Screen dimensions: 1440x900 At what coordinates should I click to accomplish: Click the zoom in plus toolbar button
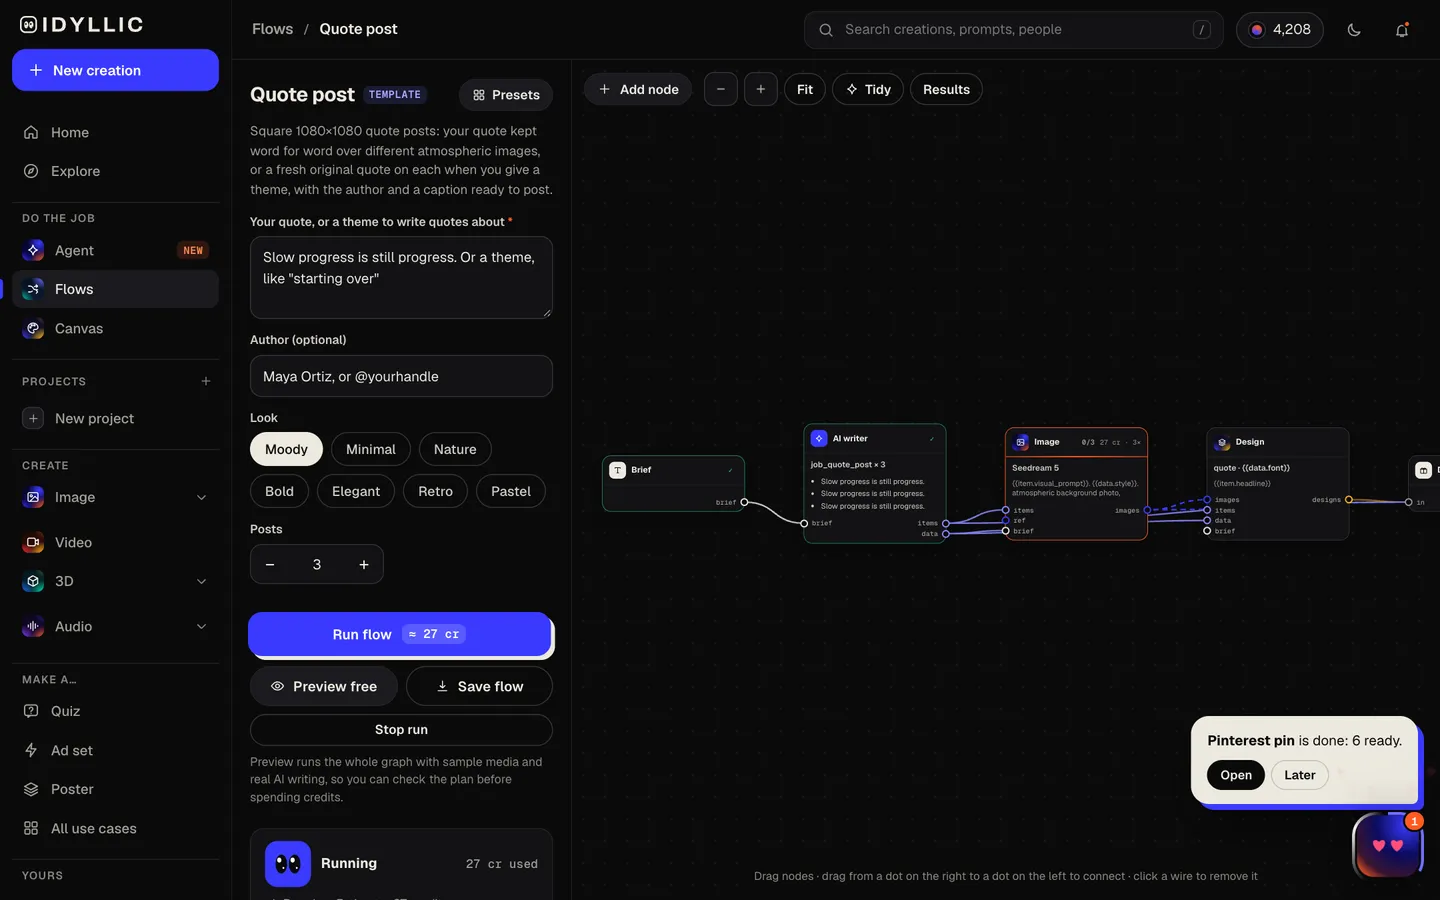point(761,89)
